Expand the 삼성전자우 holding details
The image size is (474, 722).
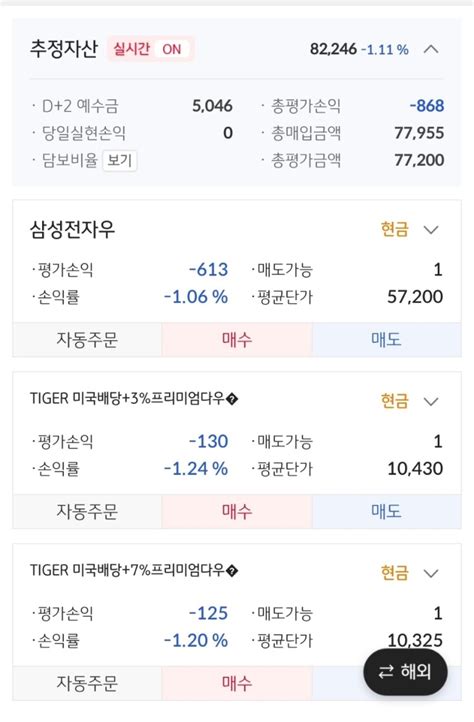tap(431, 229)
